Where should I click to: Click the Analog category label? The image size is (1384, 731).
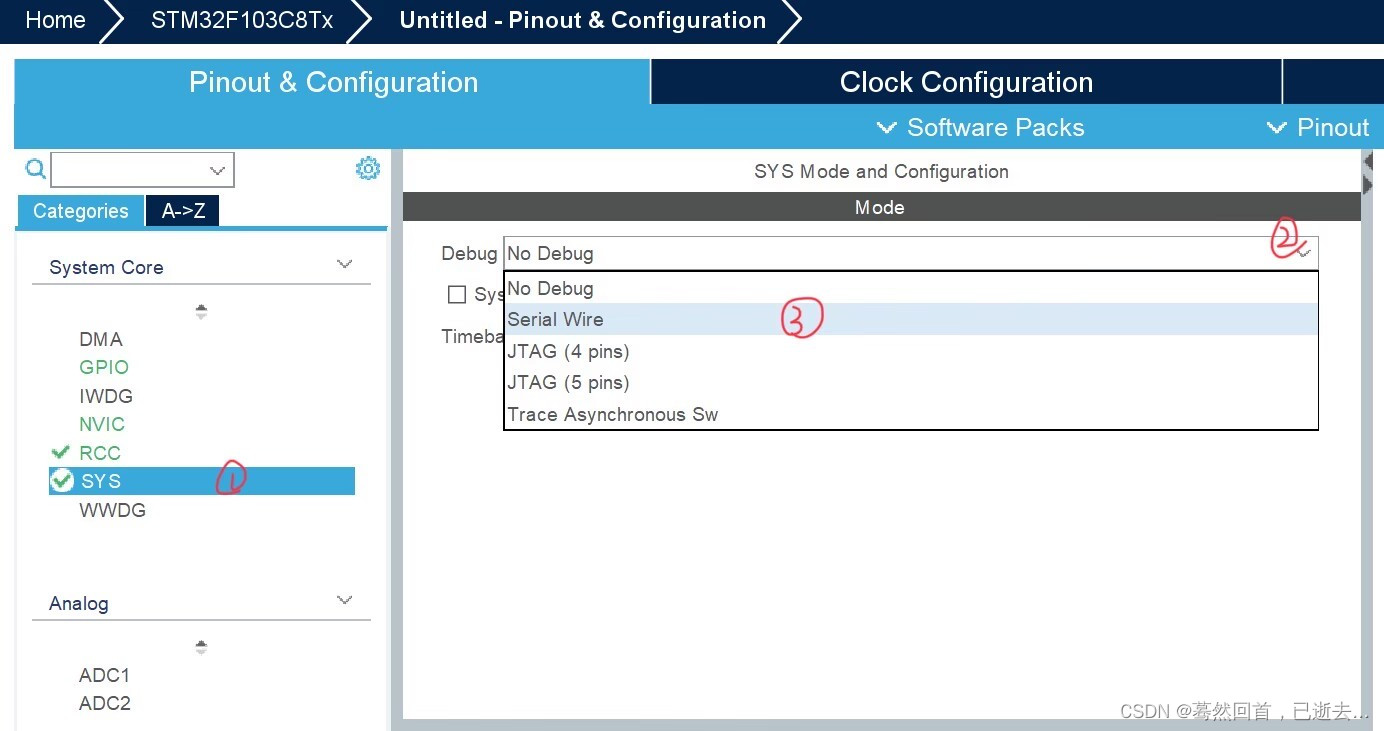tap(79, 603)
